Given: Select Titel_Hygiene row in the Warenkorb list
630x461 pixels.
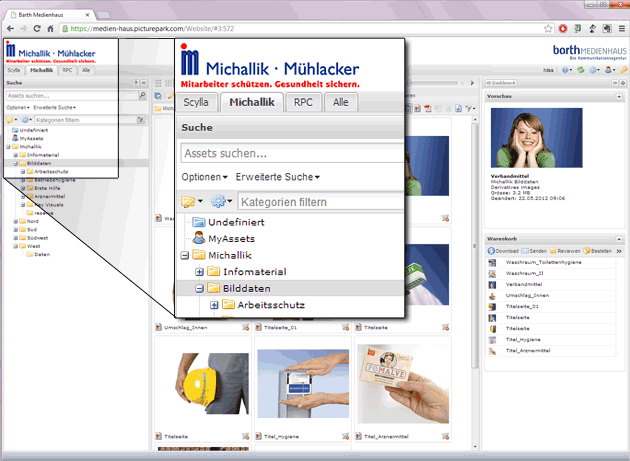Looking at the screenshot, I should 551,340.
